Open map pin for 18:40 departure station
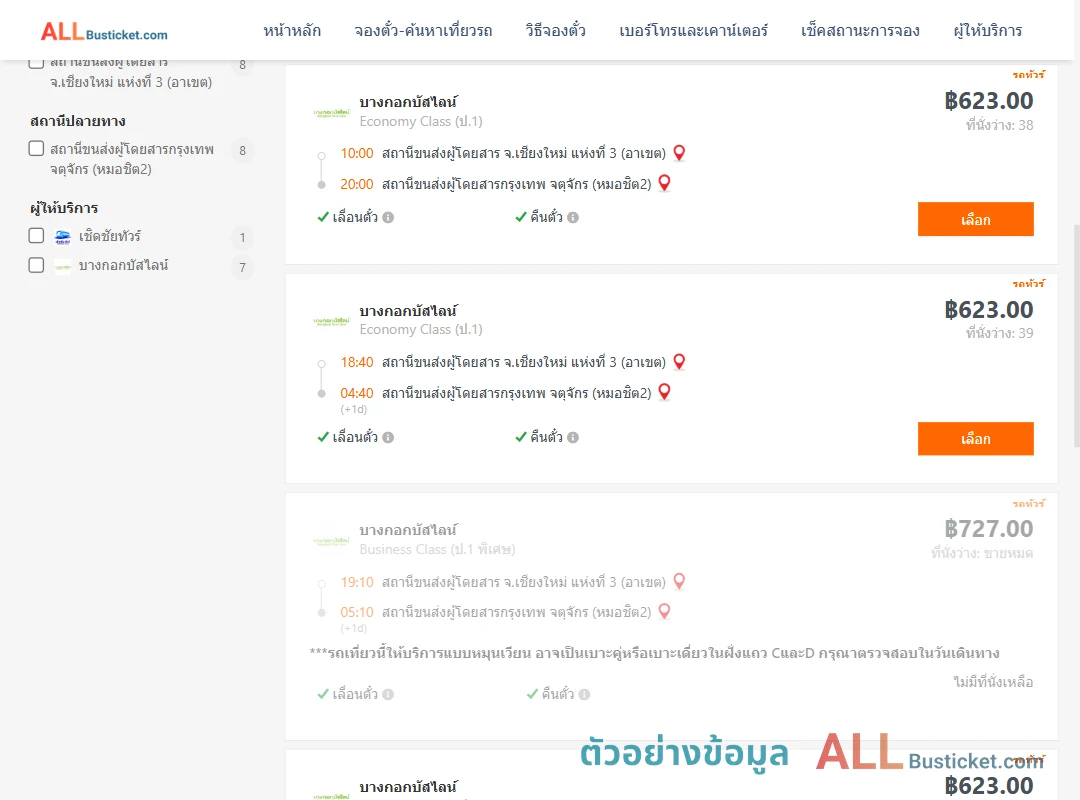 [679, 362]
